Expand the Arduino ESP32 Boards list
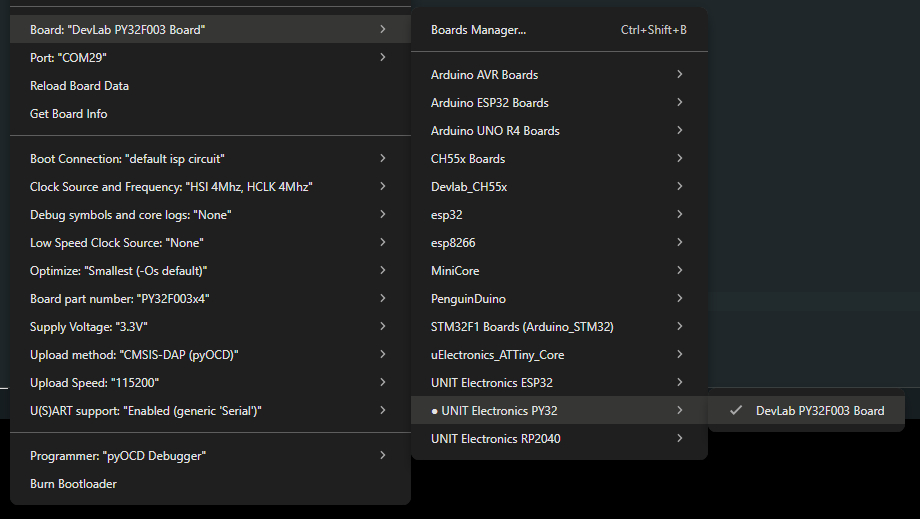 click(489, 103)
